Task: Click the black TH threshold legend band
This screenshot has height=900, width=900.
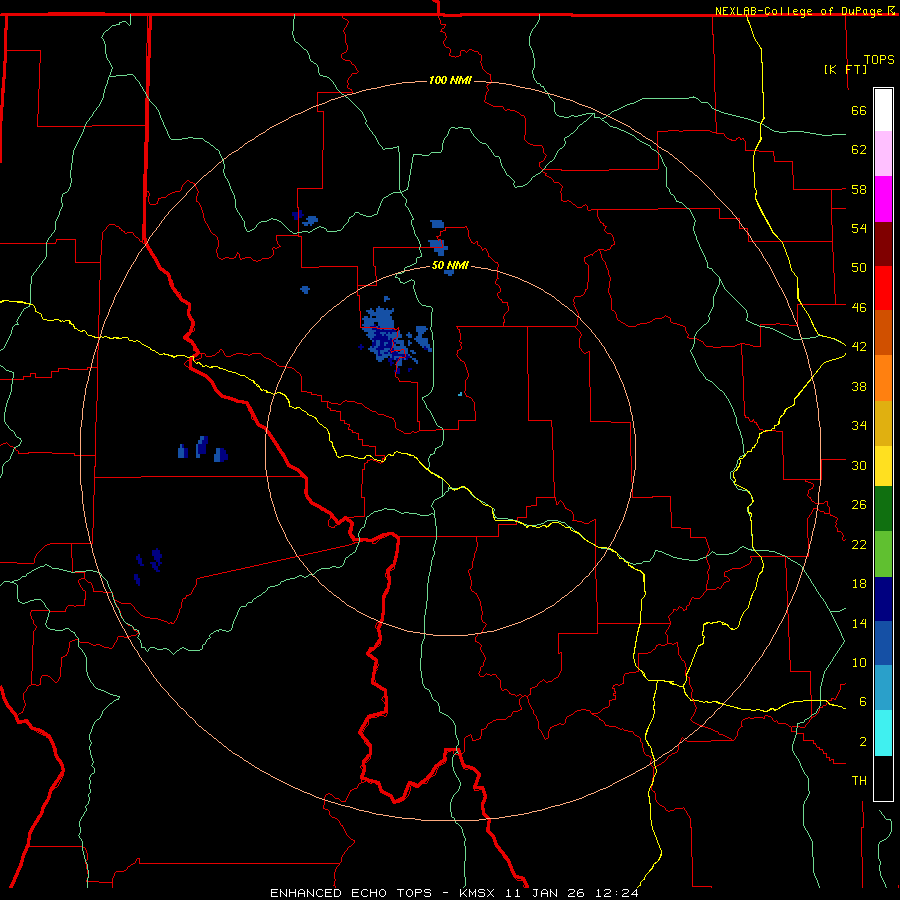Action: [883, 778]
